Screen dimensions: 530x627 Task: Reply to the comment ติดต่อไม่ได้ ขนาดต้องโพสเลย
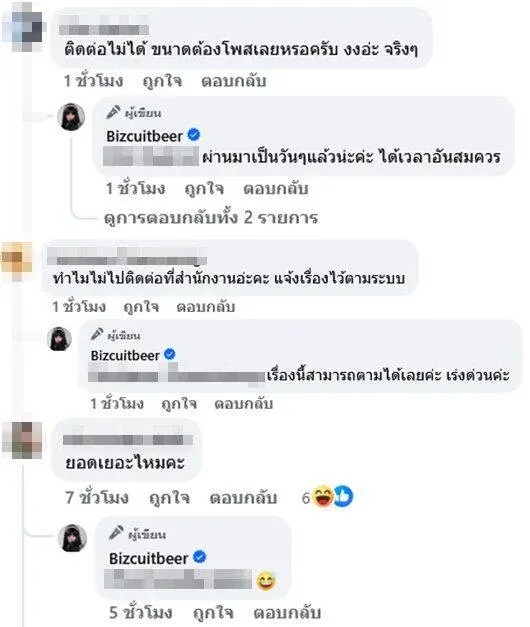tap(234, 81)
